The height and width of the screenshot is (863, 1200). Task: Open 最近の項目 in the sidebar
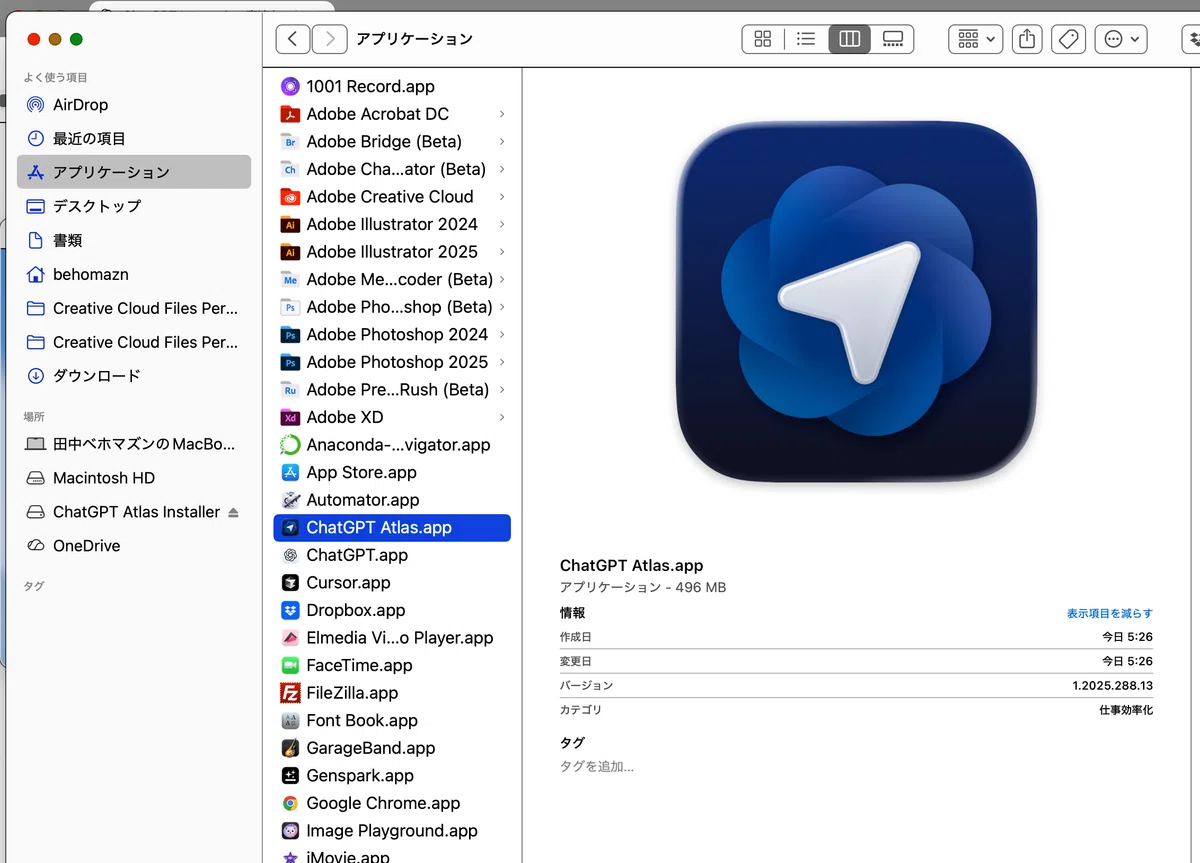pyautogui.click(x=134, y=139)
